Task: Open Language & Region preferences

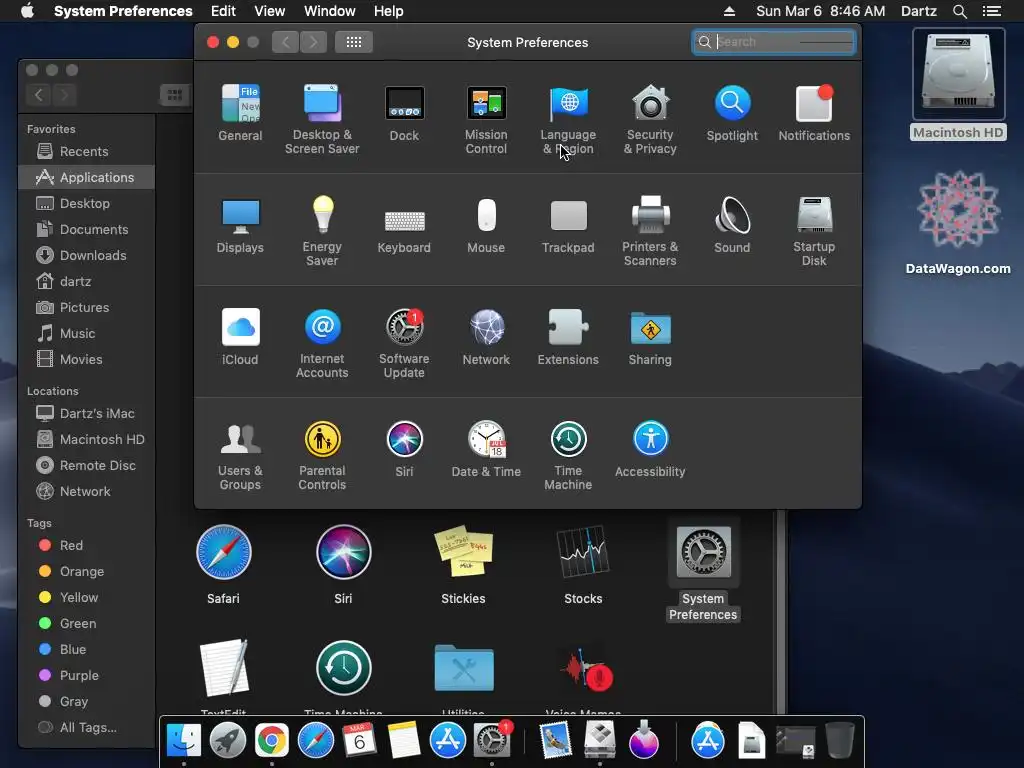Action: (568, 120)
